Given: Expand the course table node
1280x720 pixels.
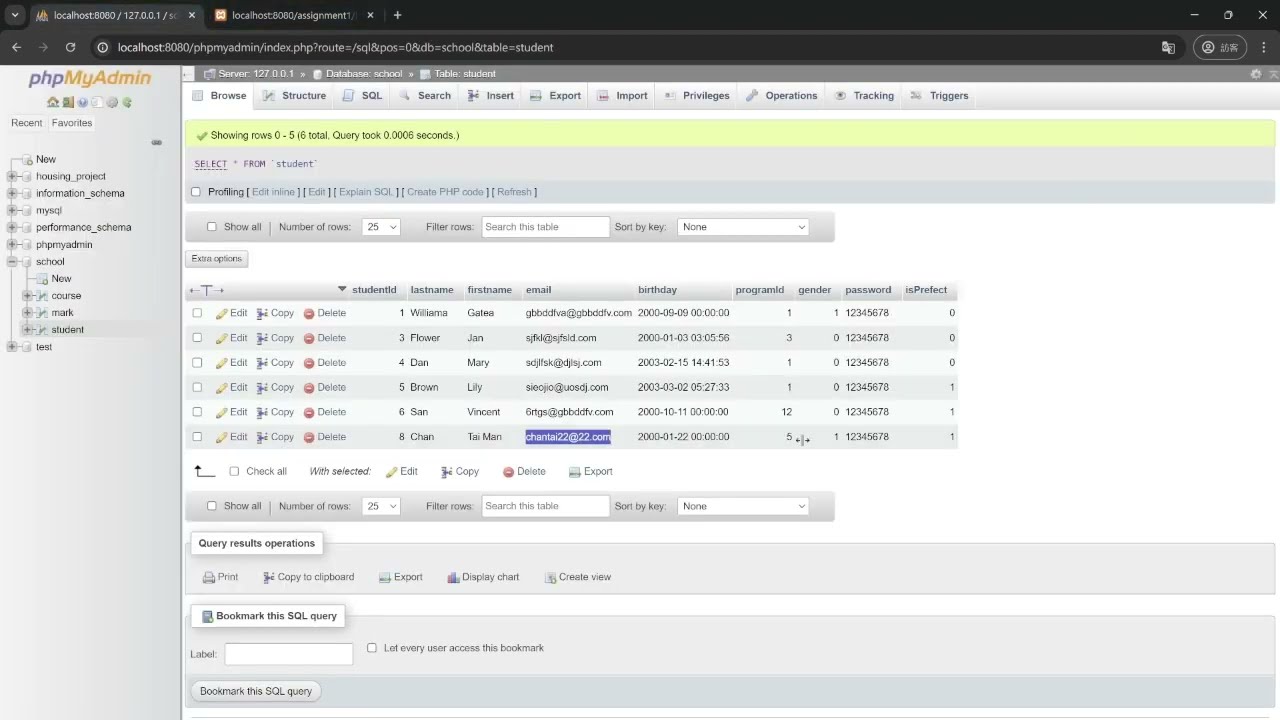Looking at the screenshot, I should coord(28,296).
